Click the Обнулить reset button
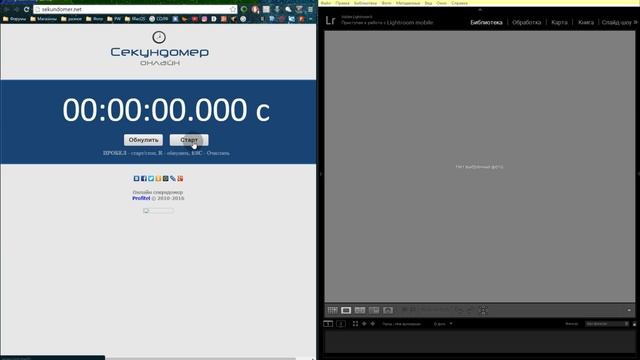Screen dimensions: 640x360 (x=143, y=140)
